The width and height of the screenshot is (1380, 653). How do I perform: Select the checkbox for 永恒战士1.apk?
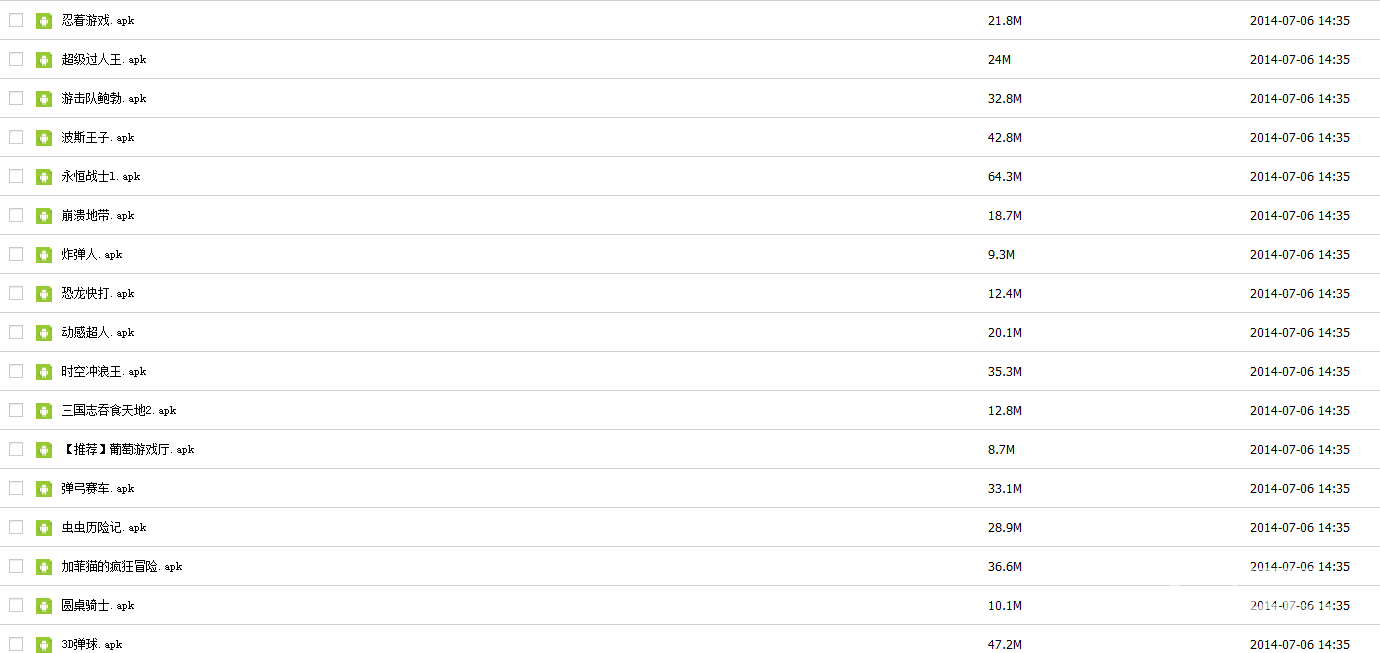tap(16, 176)
